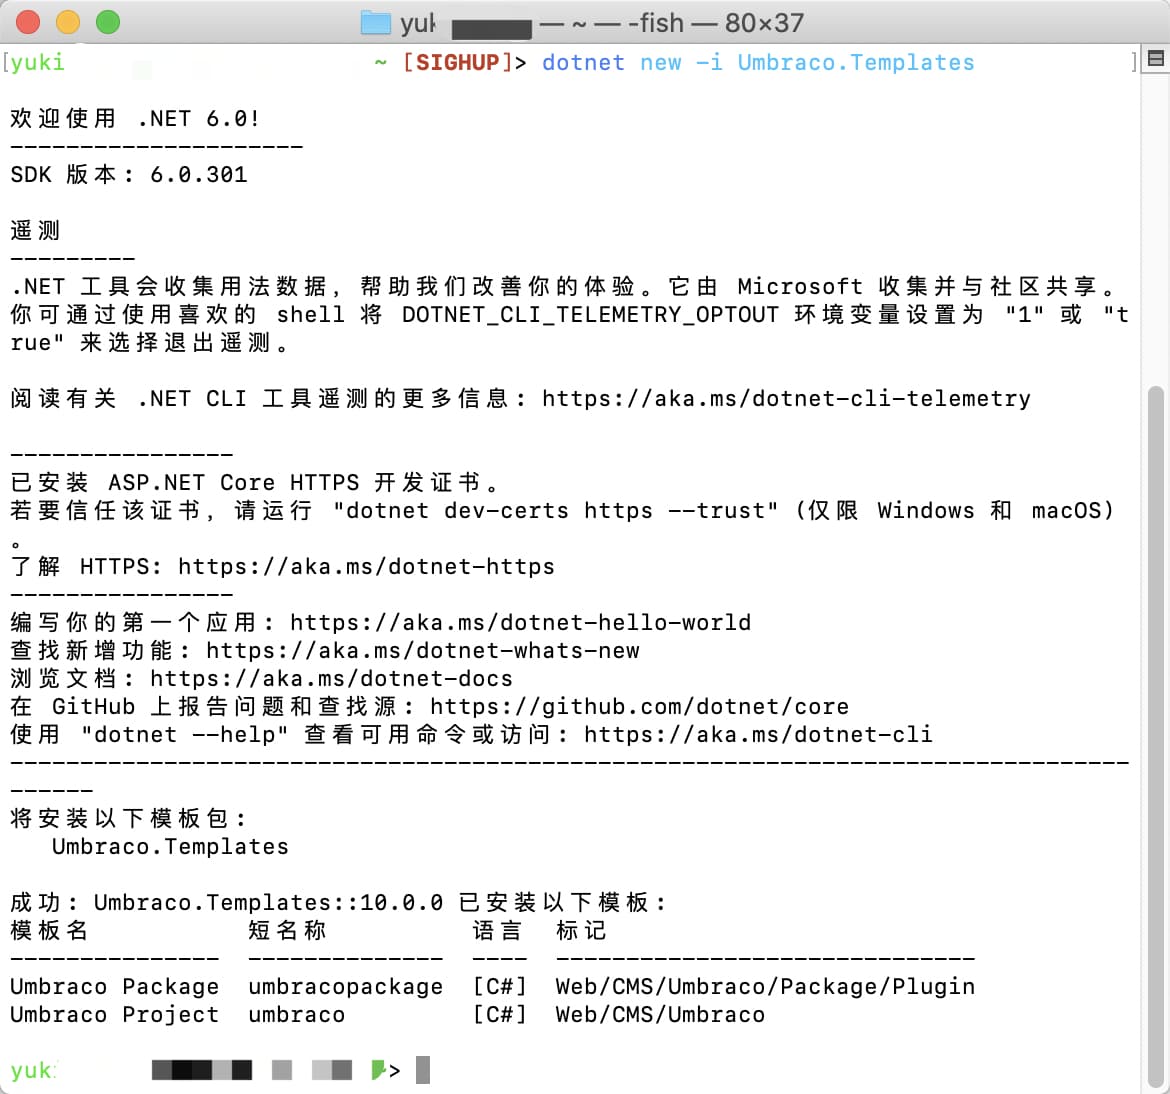Viewport: 1170px width, 1094px height.
Task: Open the dotnet-hello-world URL
Action: pyautogui.click(x=521, y=622)
